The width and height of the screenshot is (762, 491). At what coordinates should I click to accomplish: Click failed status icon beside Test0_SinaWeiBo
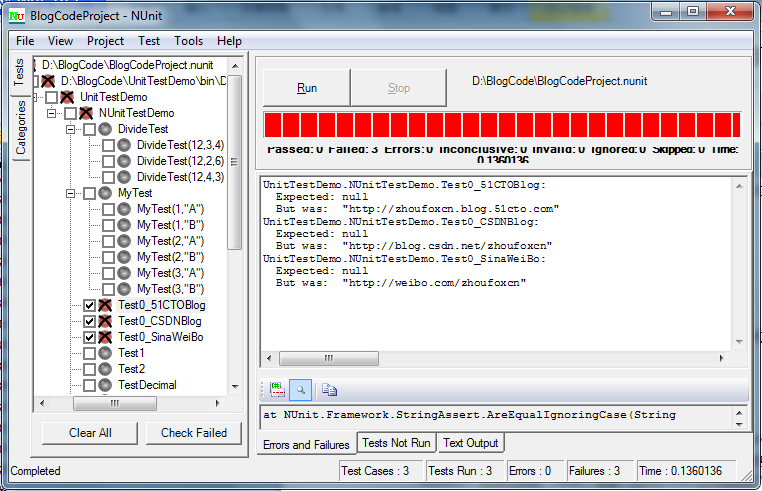[105, 337]
